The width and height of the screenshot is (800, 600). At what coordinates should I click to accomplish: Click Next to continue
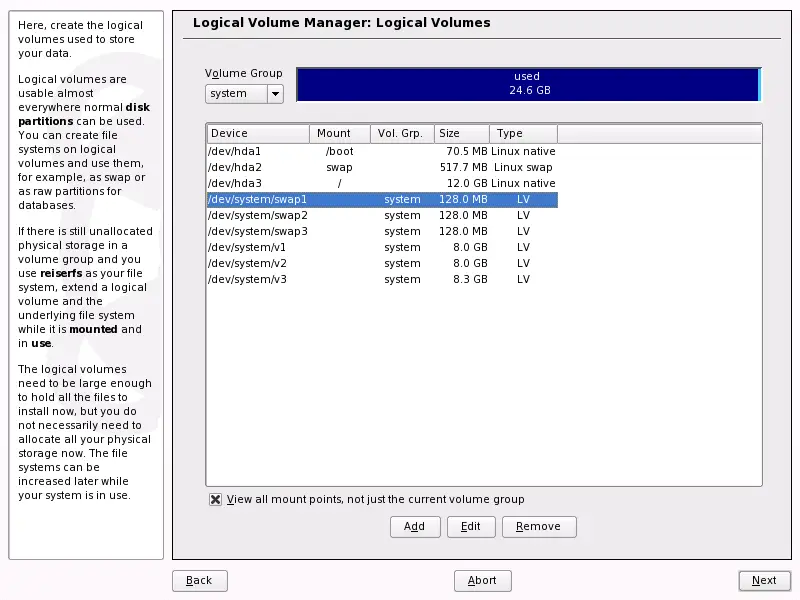pyautogui.click(x=764, y=580)
